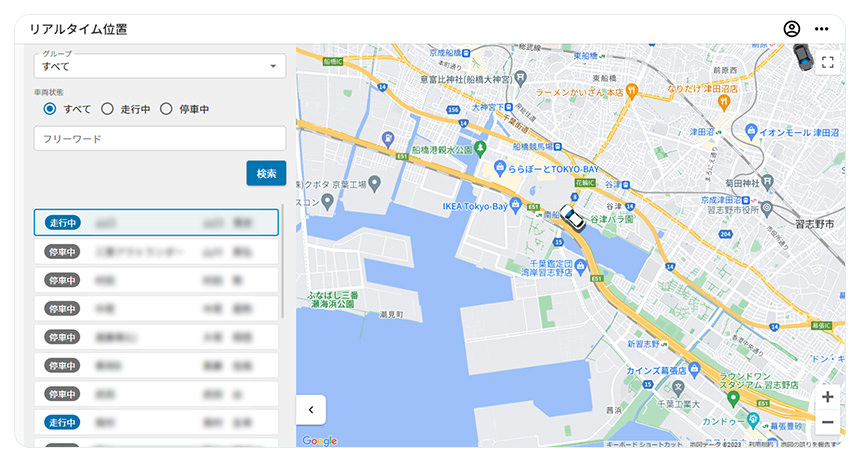Toggle fullscreen map view
Screen dimensions: 860x462
[828, 63]
